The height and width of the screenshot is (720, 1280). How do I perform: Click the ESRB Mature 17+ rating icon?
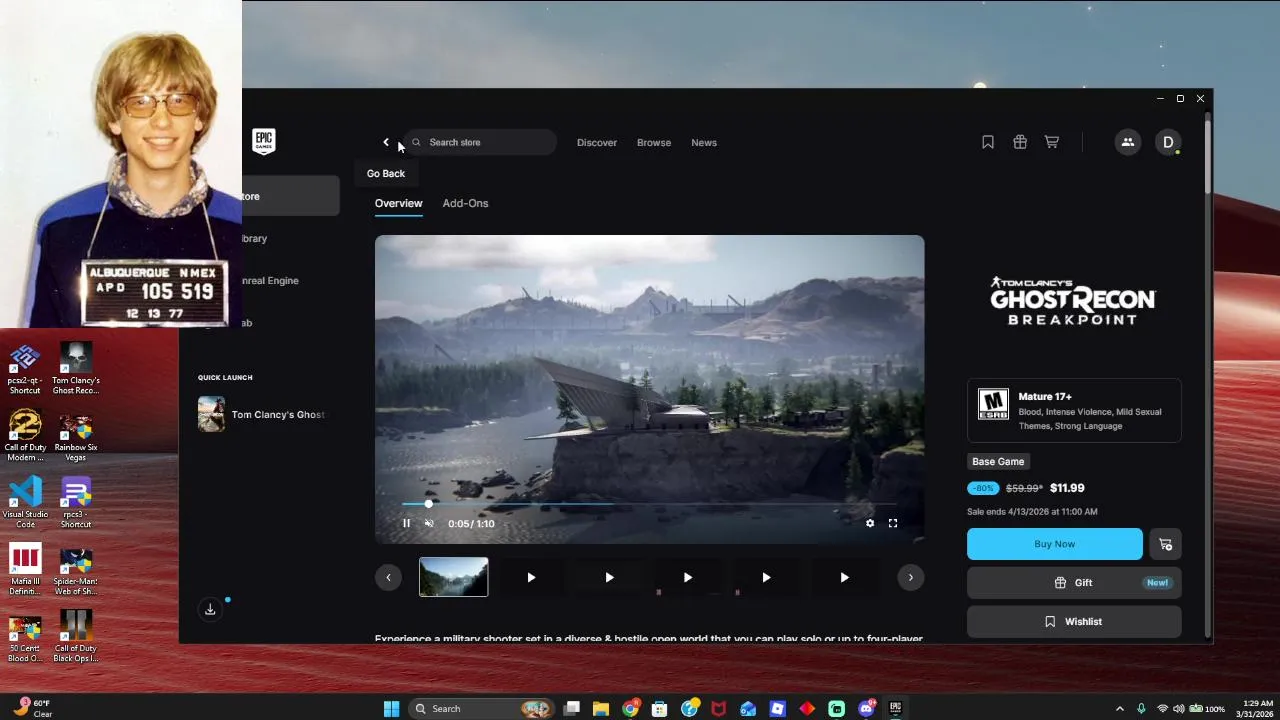click(x=993, y=404)
